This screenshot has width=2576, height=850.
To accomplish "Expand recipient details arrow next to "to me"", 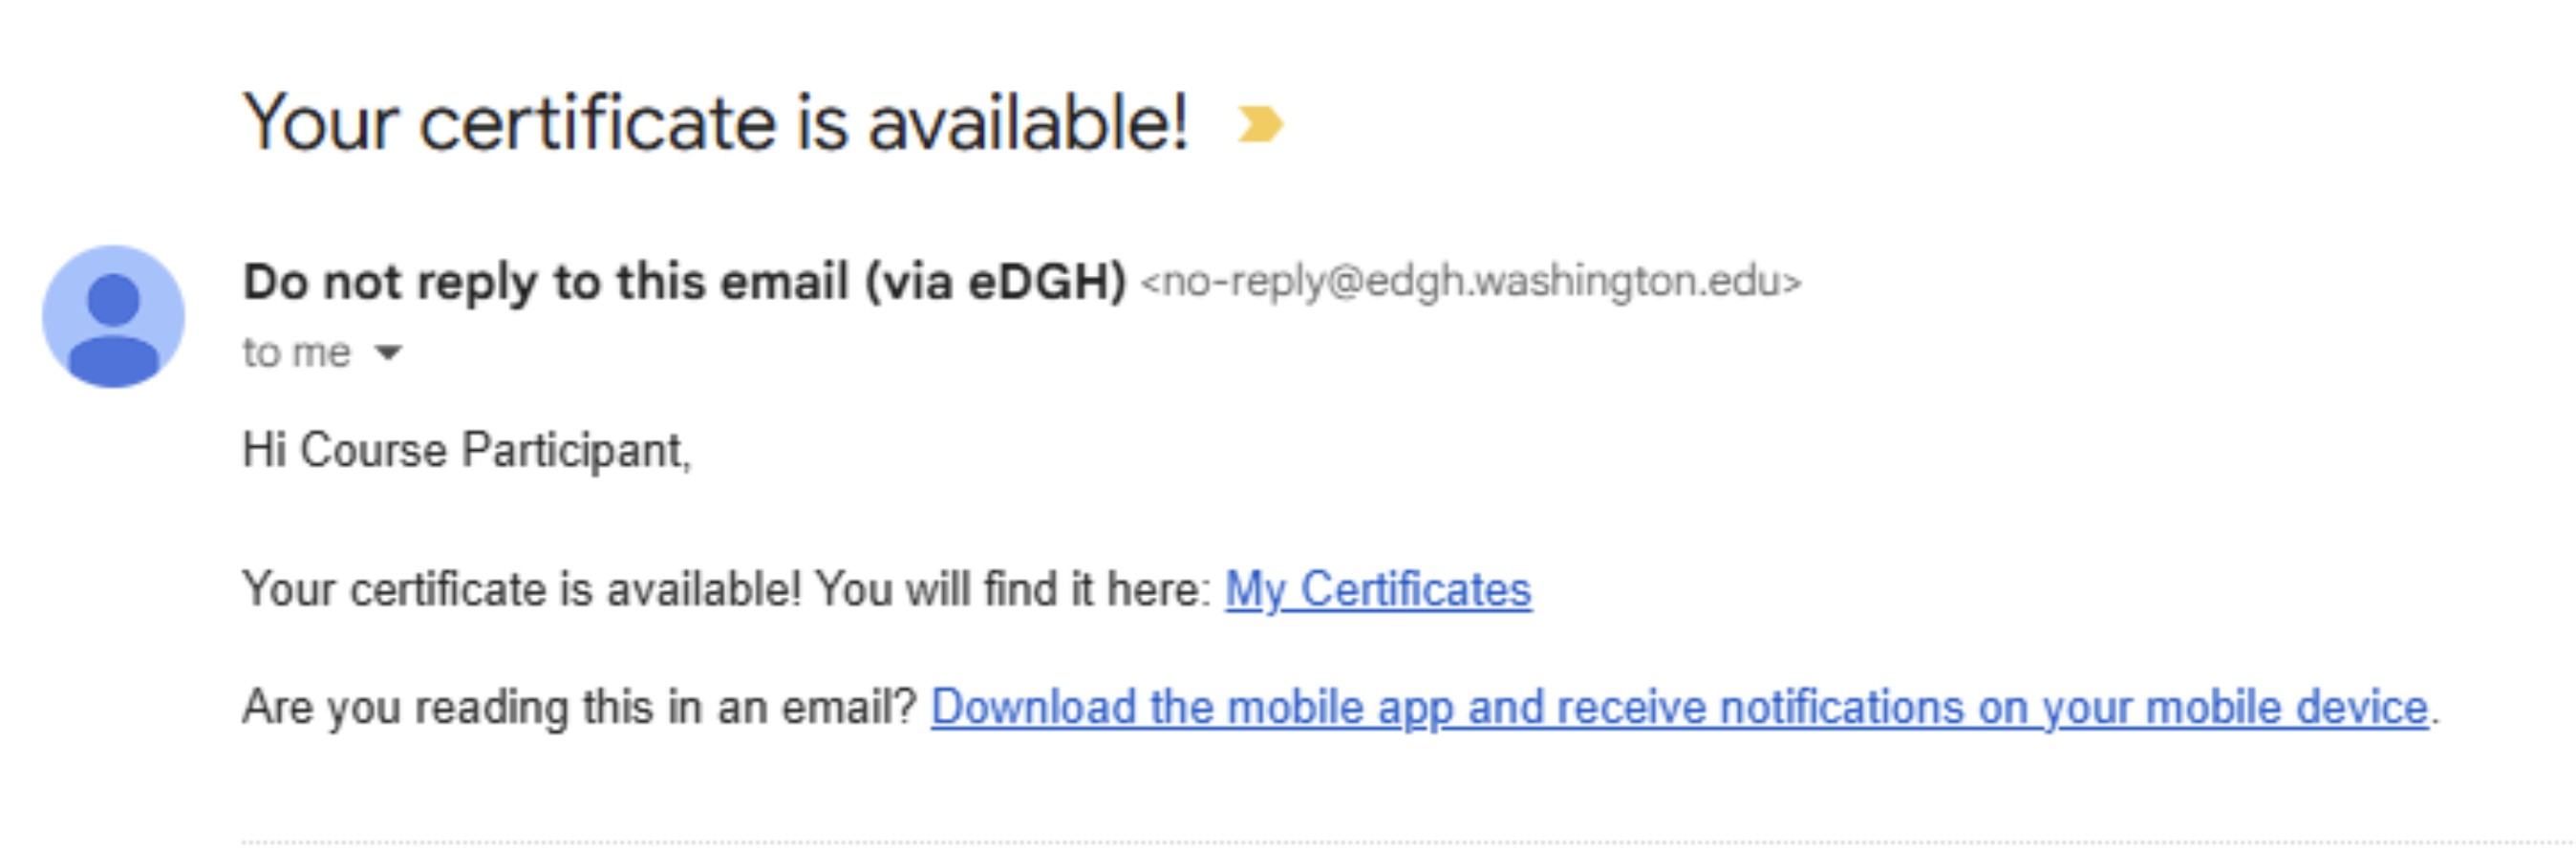I will coord(387,352).
